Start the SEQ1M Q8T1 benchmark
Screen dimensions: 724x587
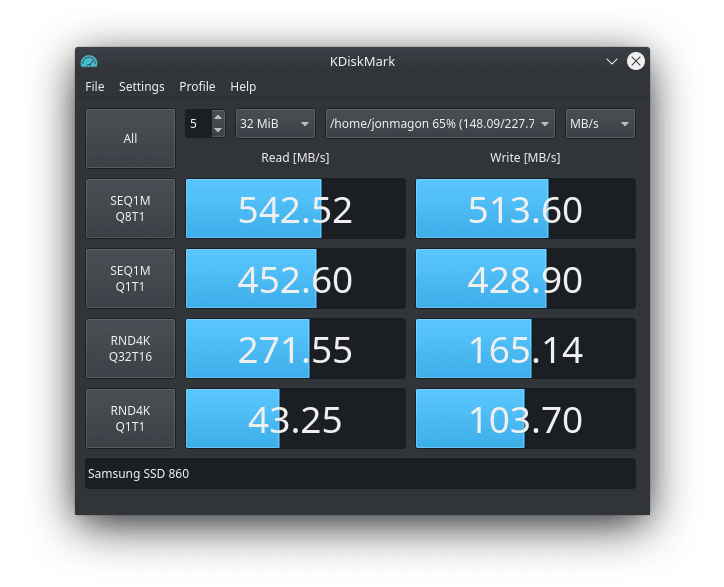point(130,209)
